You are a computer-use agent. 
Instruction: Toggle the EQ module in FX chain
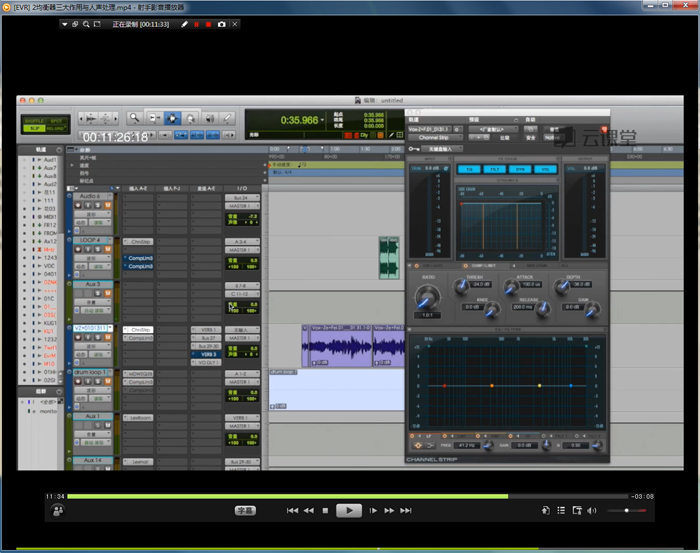tap(469, 170)
